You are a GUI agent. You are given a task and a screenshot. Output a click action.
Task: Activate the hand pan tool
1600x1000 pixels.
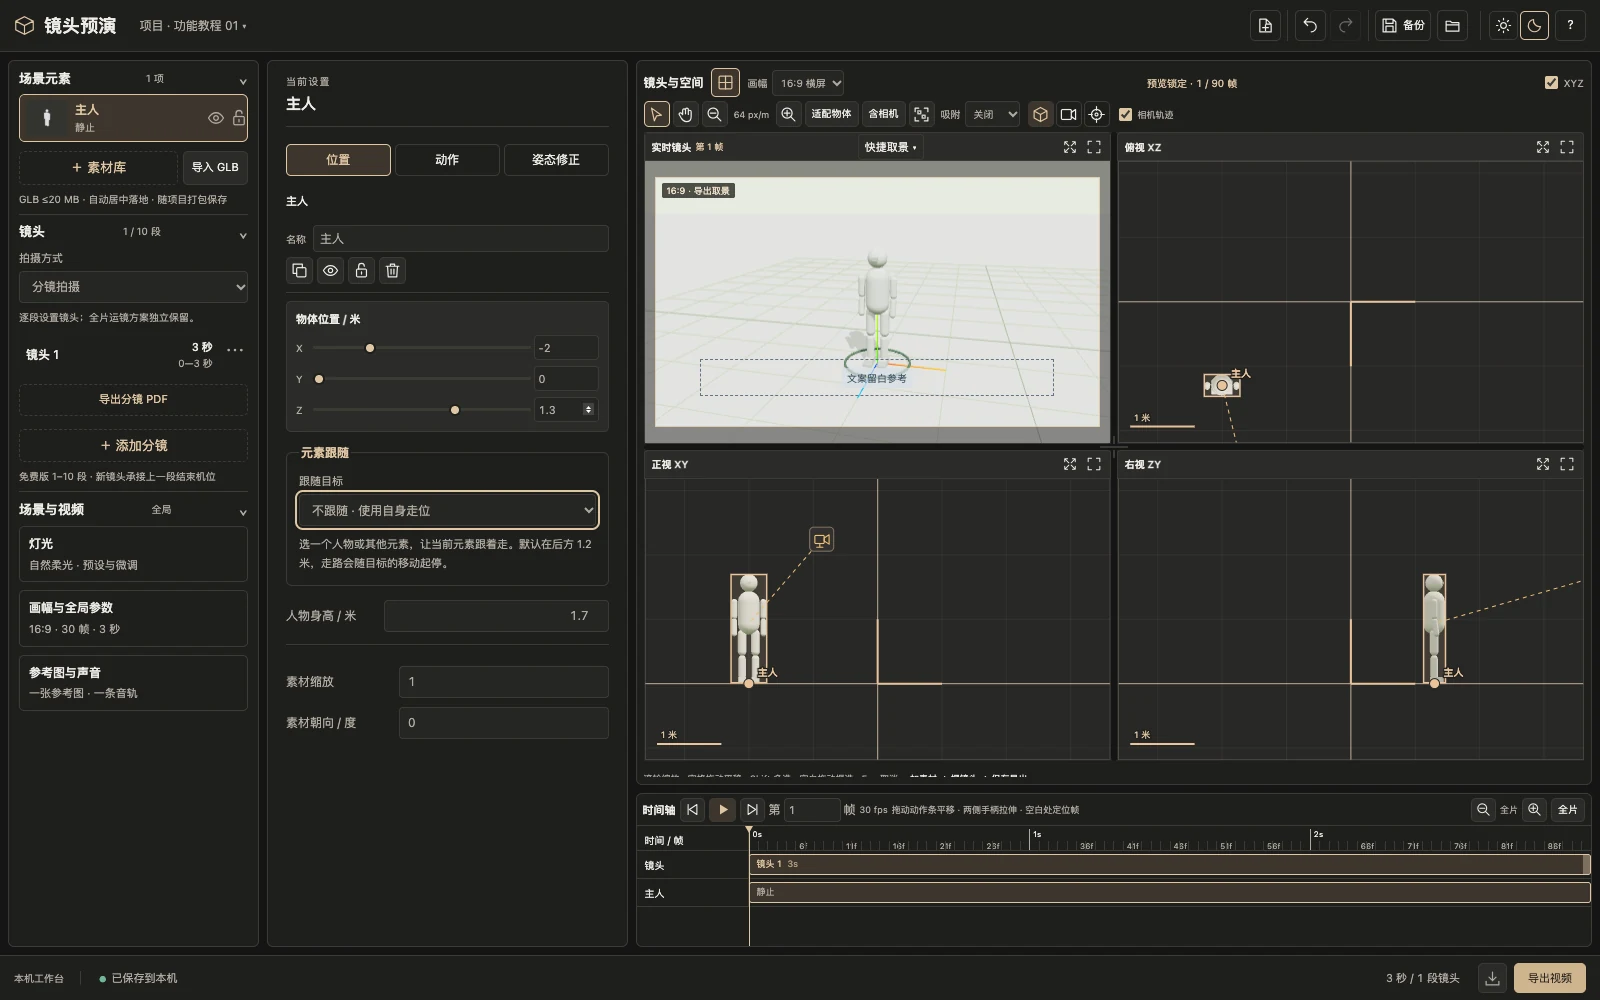685,114
